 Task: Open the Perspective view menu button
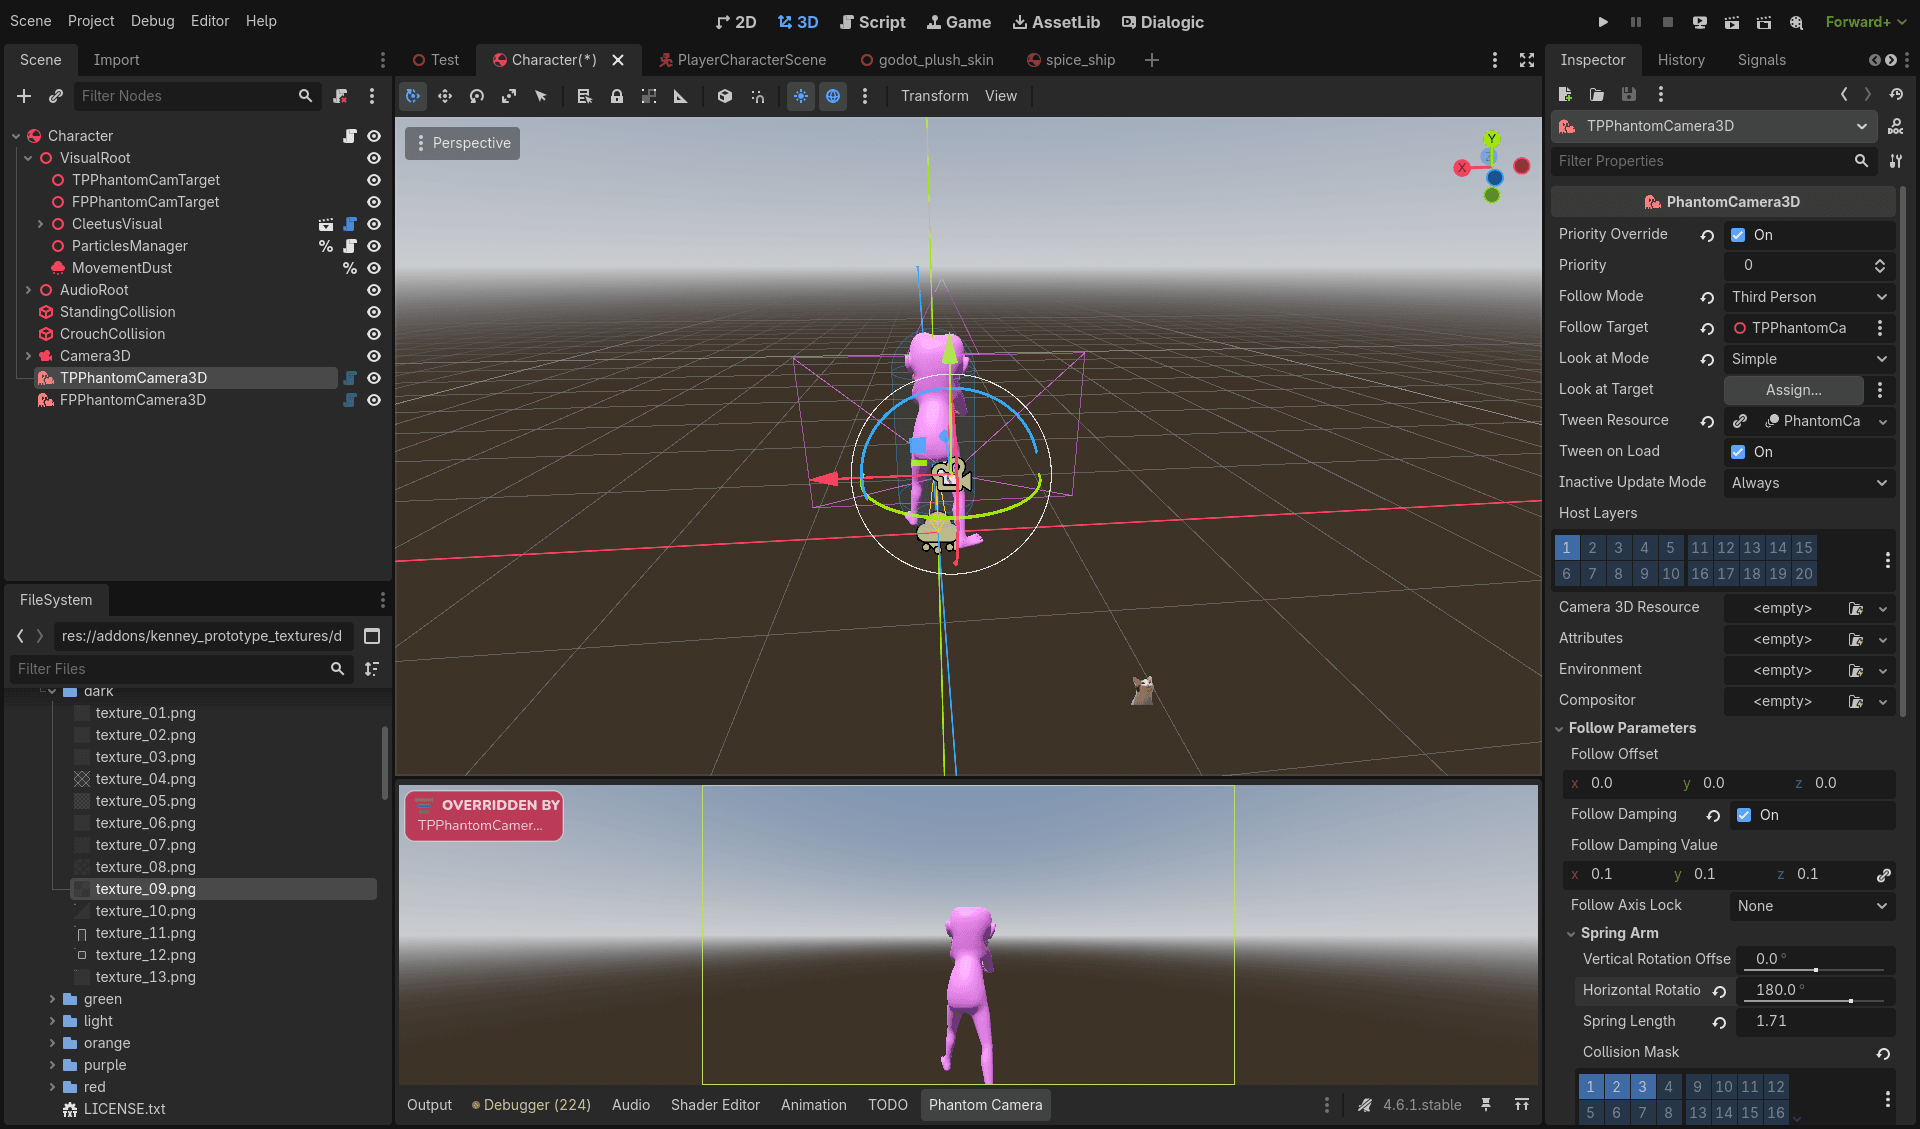(462, 143)
